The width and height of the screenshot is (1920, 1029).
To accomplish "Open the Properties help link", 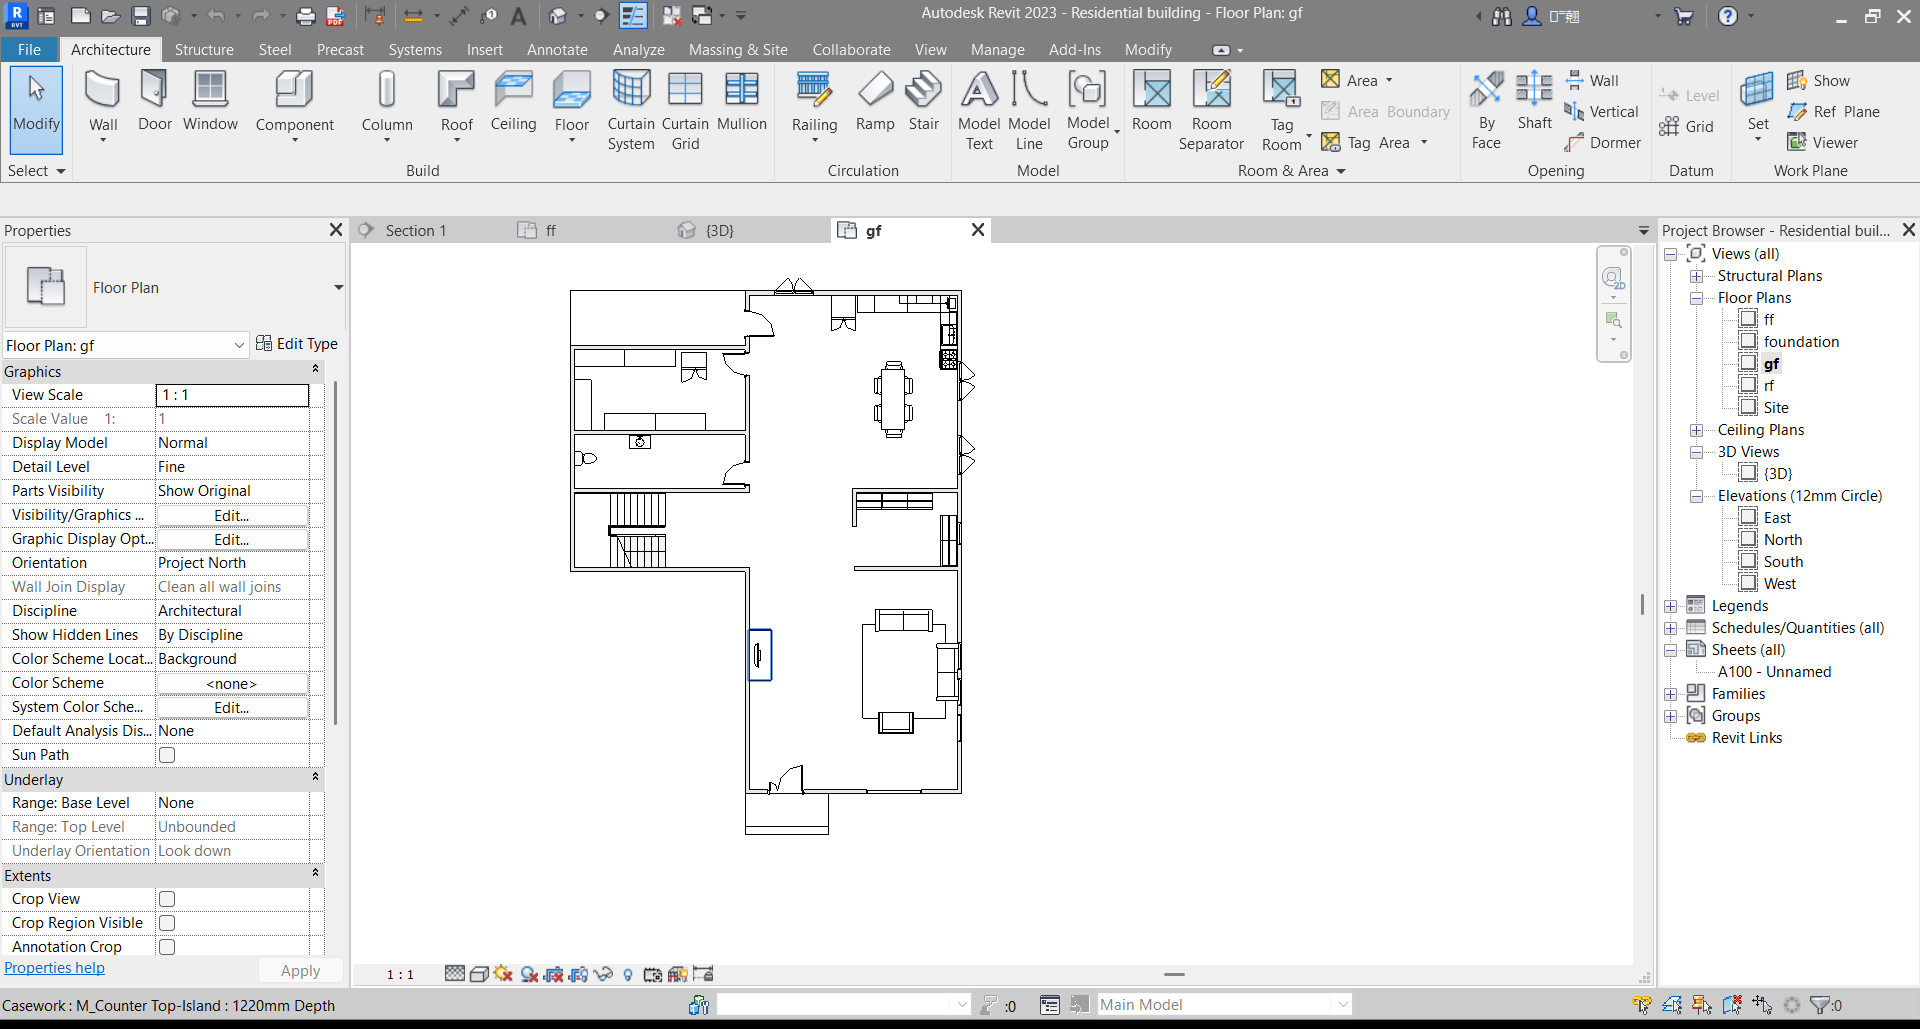I will tap(54, 967).
